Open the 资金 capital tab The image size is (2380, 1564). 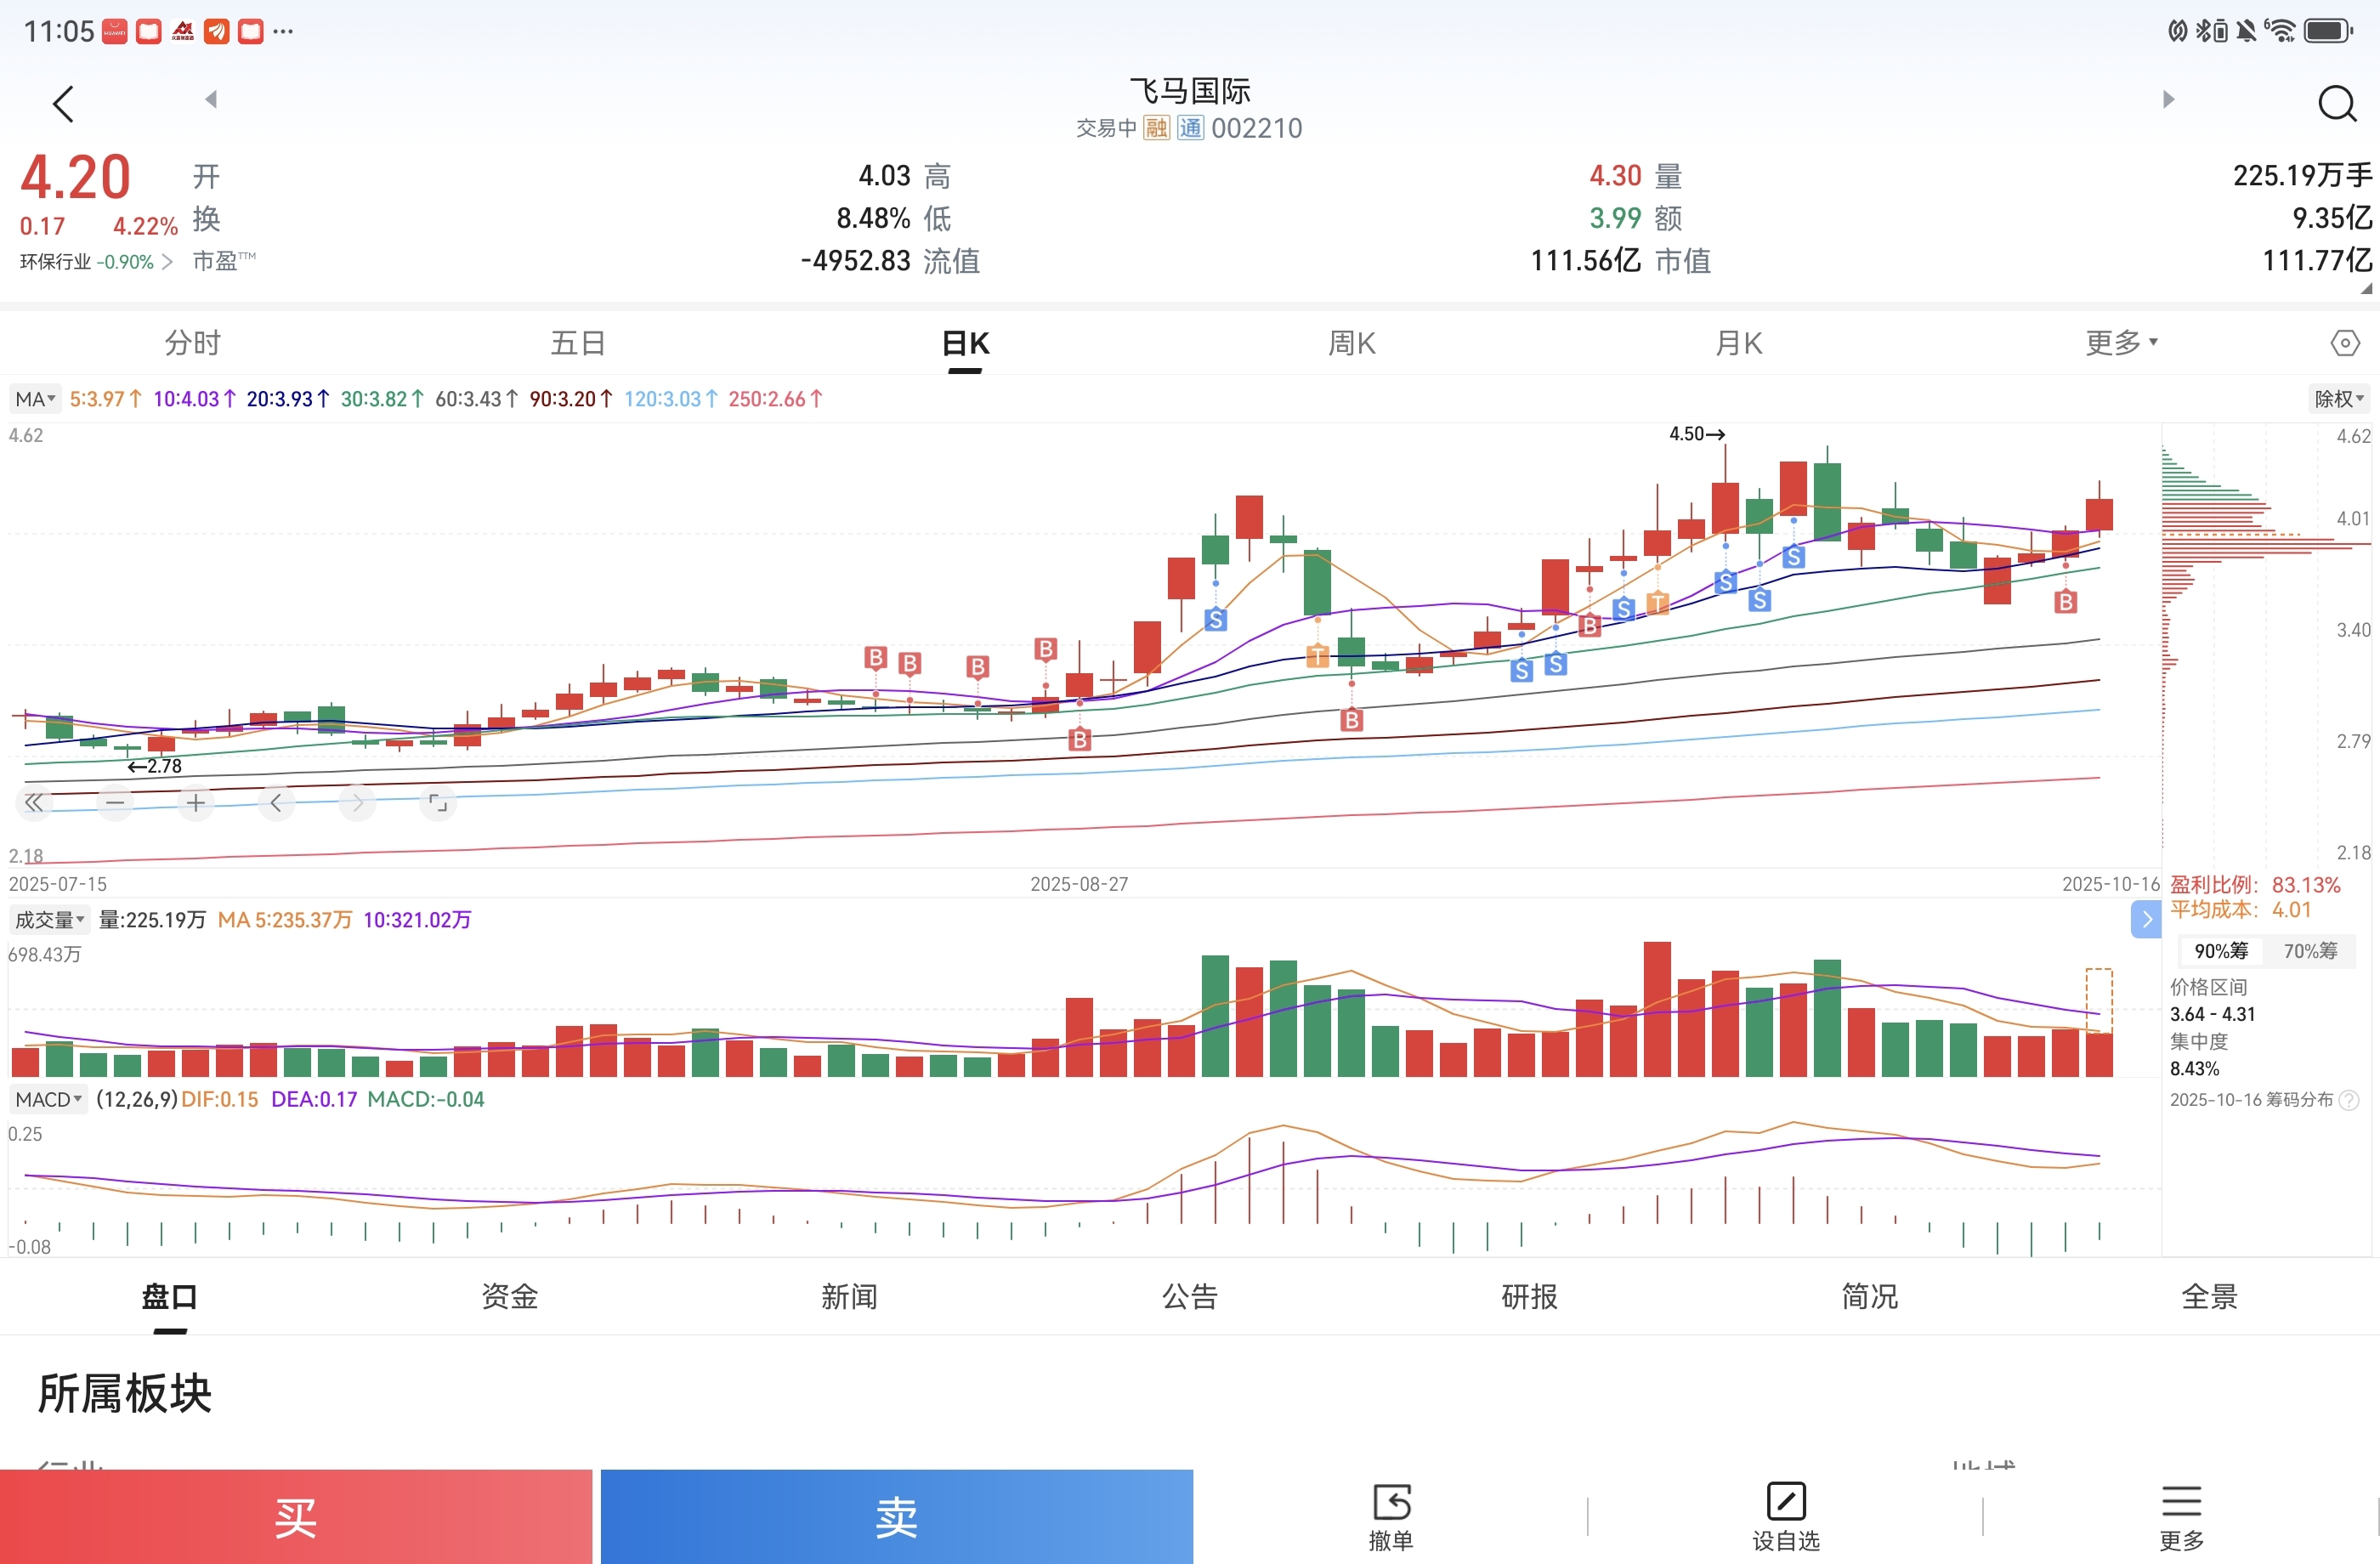509,1297
